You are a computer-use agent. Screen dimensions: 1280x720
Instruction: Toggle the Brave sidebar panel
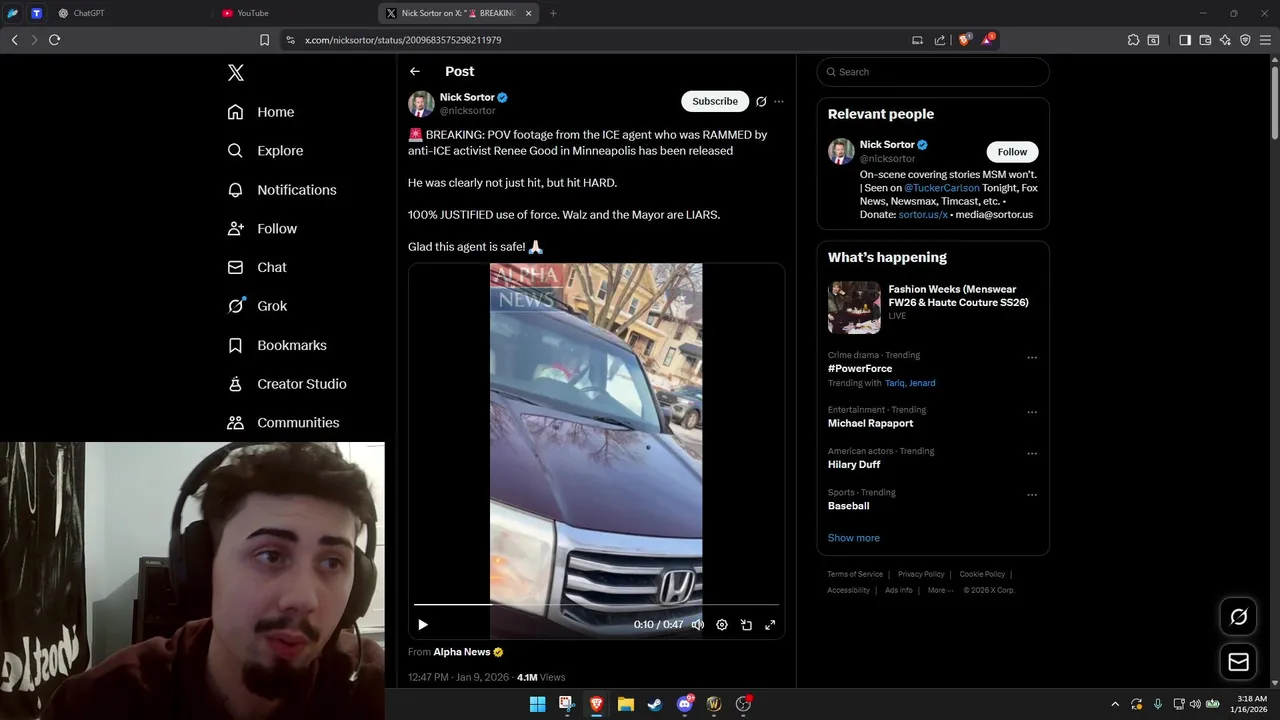1185,40
